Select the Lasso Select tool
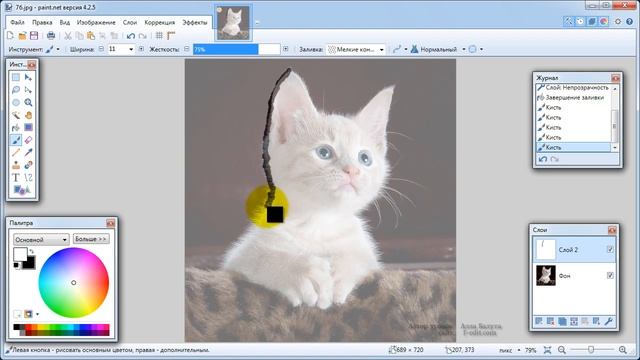The image size is (640, 360). coord(16,90)
